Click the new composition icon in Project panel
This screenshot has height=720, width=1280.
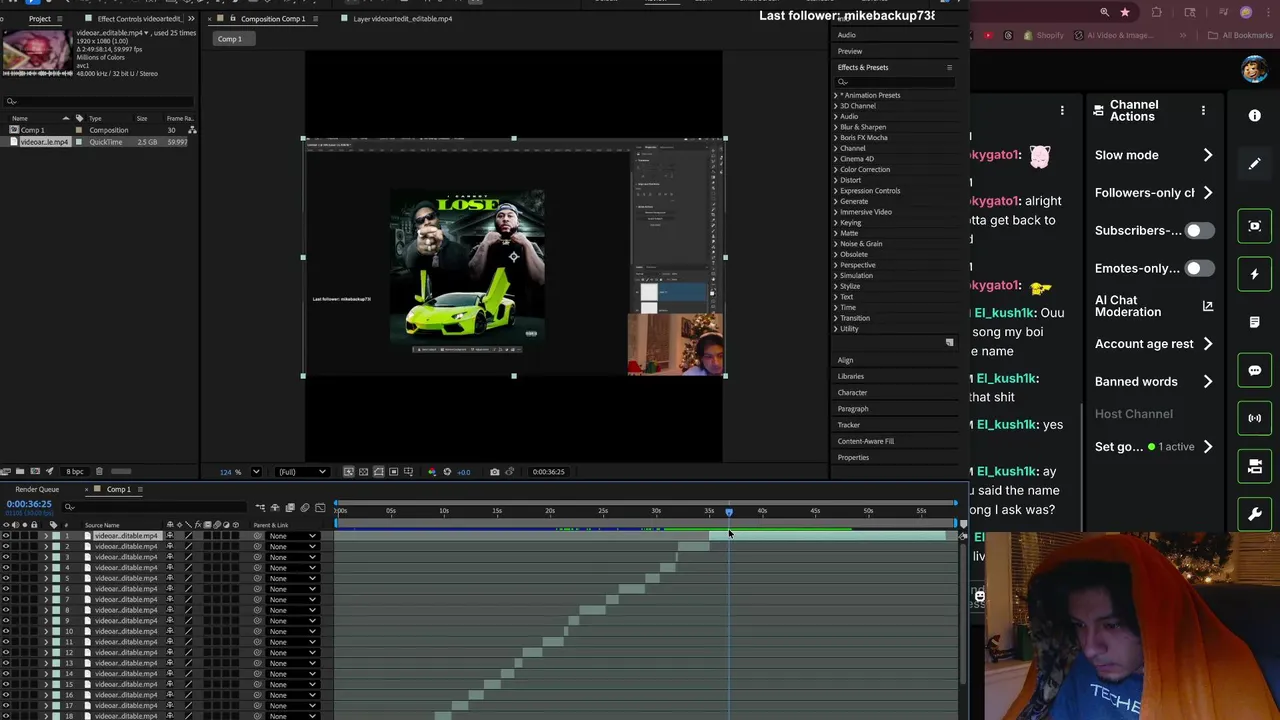click(x=35, y=471)
